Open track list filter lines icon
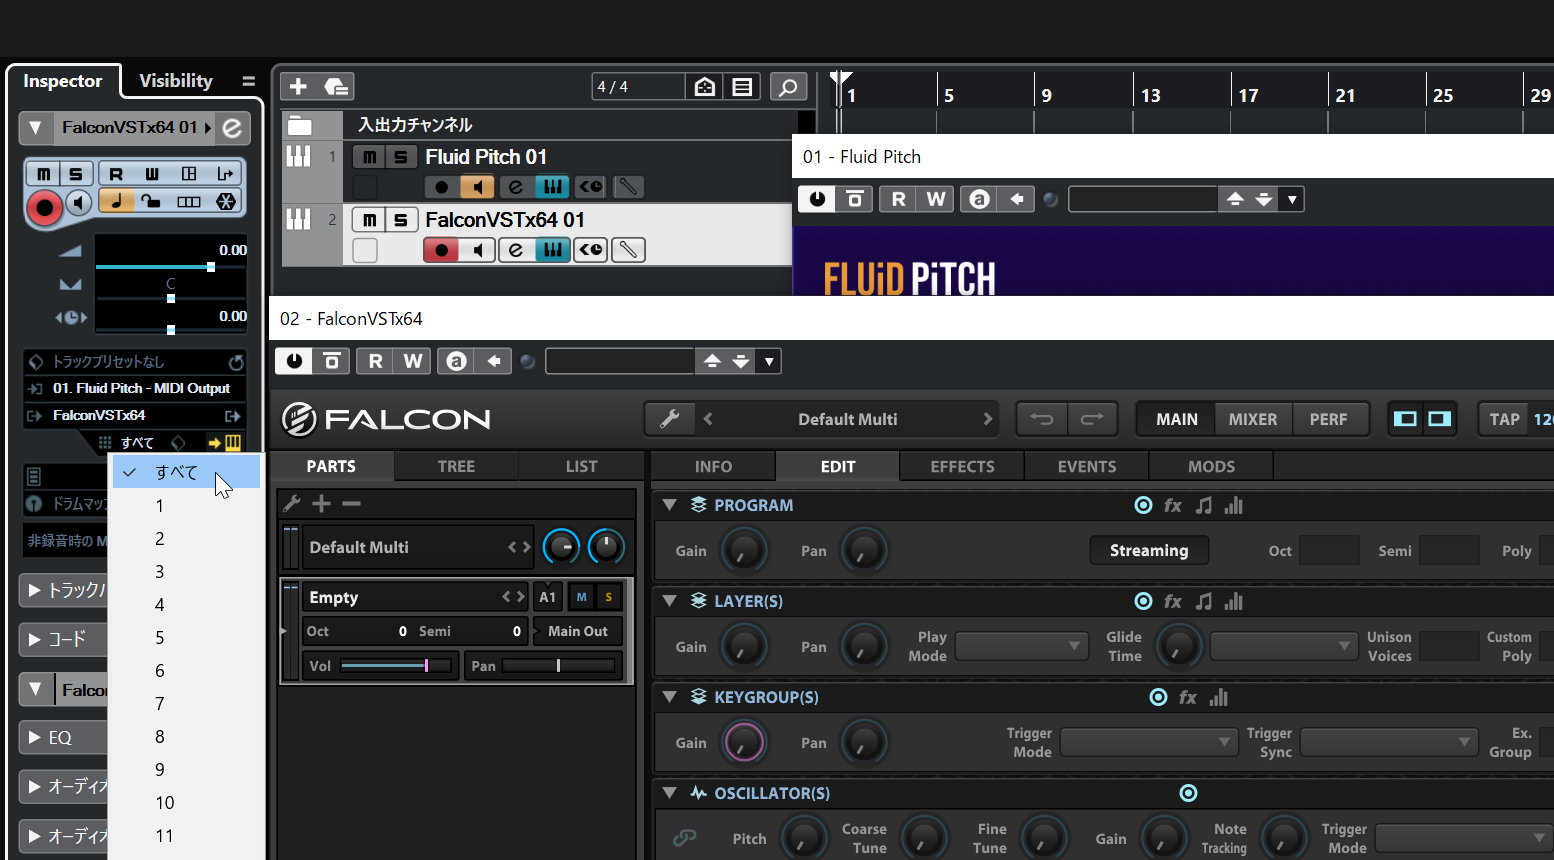1554x860 pixels. click(x=742, y=87)
